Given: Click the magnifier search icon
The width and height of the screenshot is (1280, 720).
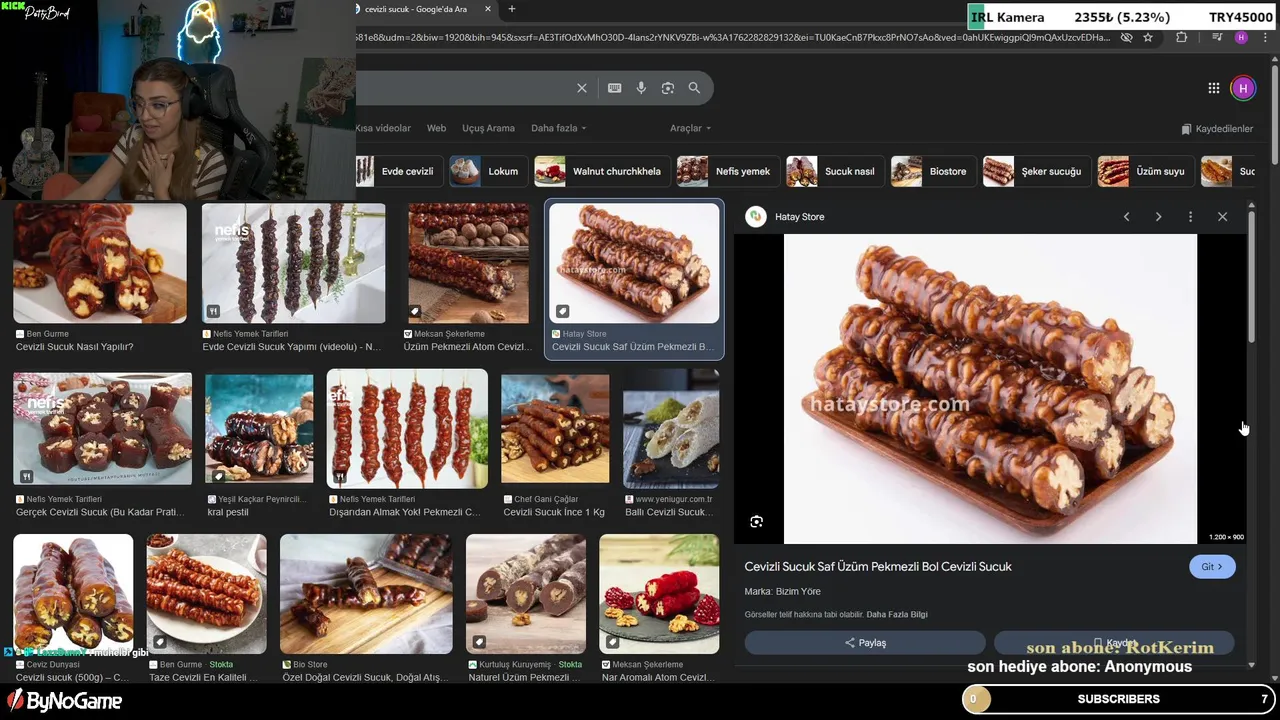Looking at the screenshot, I should pos(694,88).
